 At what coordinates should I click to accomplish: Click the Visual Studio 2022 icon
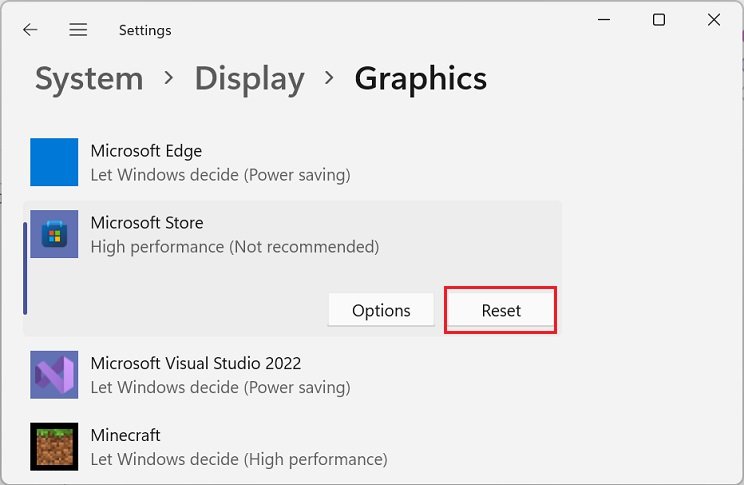(x=54, y=375)
